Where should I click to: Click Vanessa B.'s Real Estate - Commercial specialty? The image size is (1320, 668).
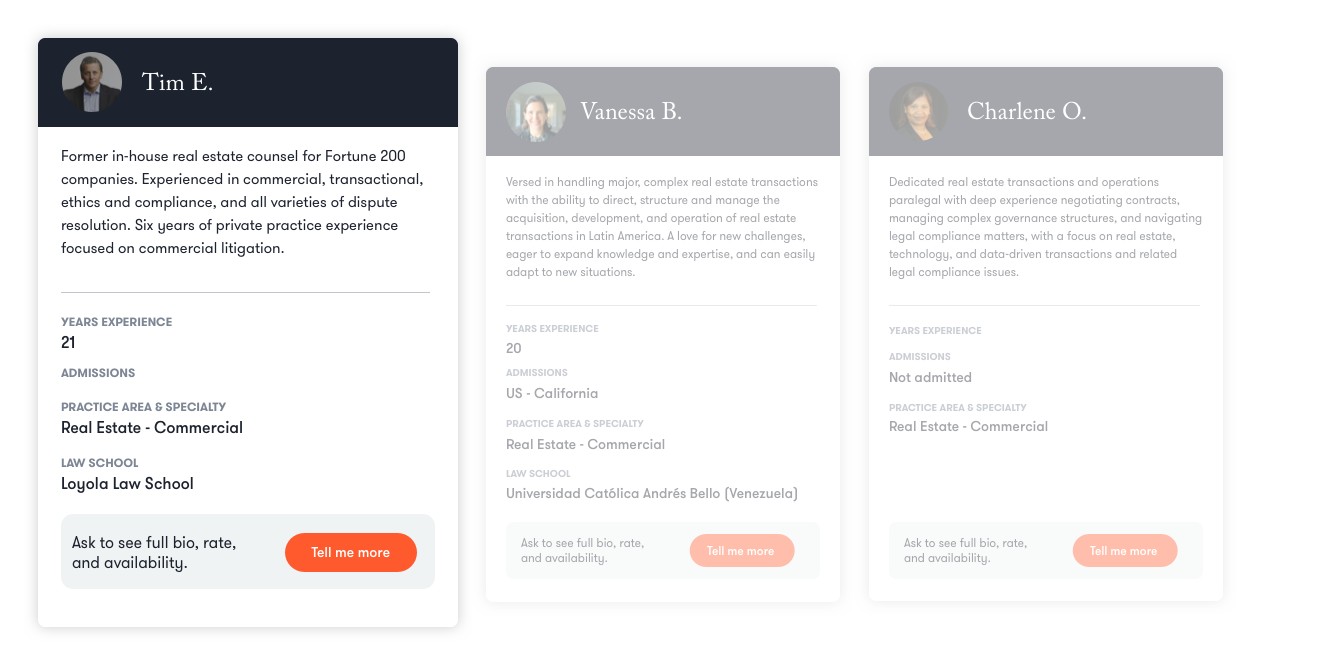(x=585, y=444)
